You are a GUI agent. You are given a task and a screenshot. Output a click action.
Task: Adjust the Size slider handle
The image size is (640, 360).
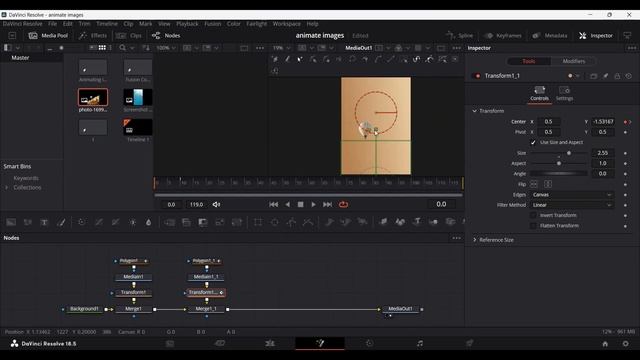569,153
